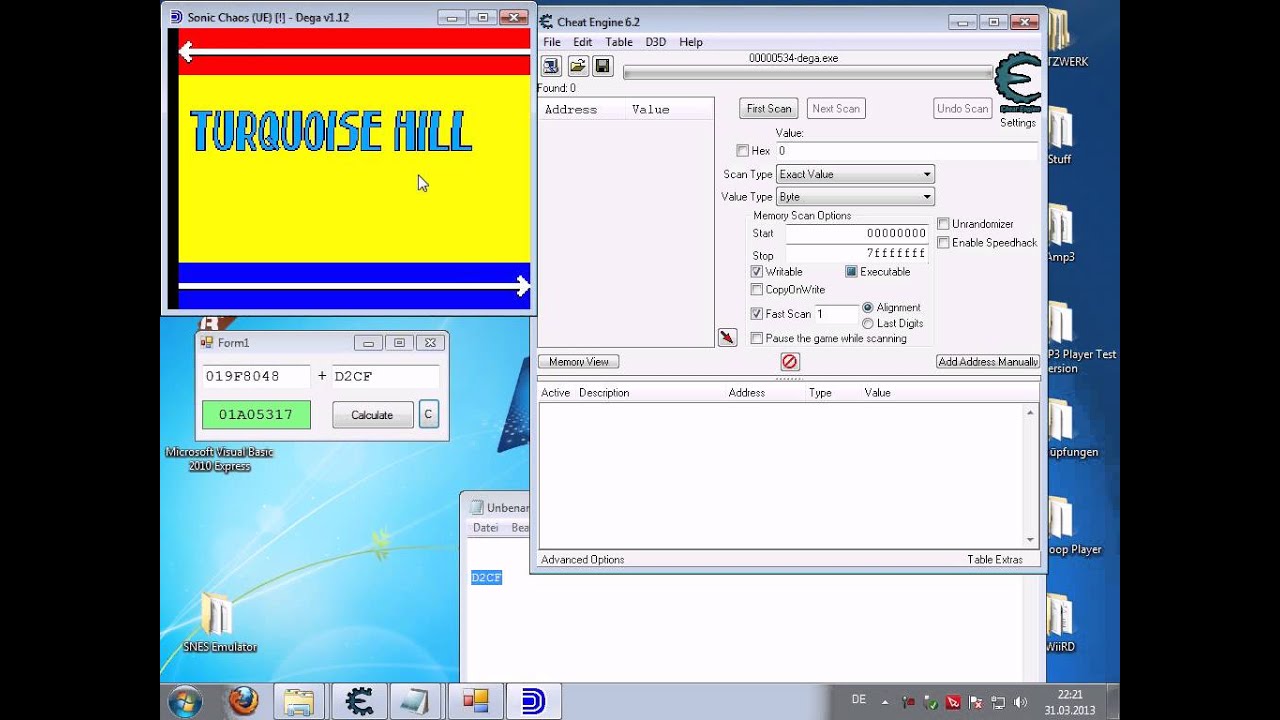Click the Start address field

coord(857,233)
